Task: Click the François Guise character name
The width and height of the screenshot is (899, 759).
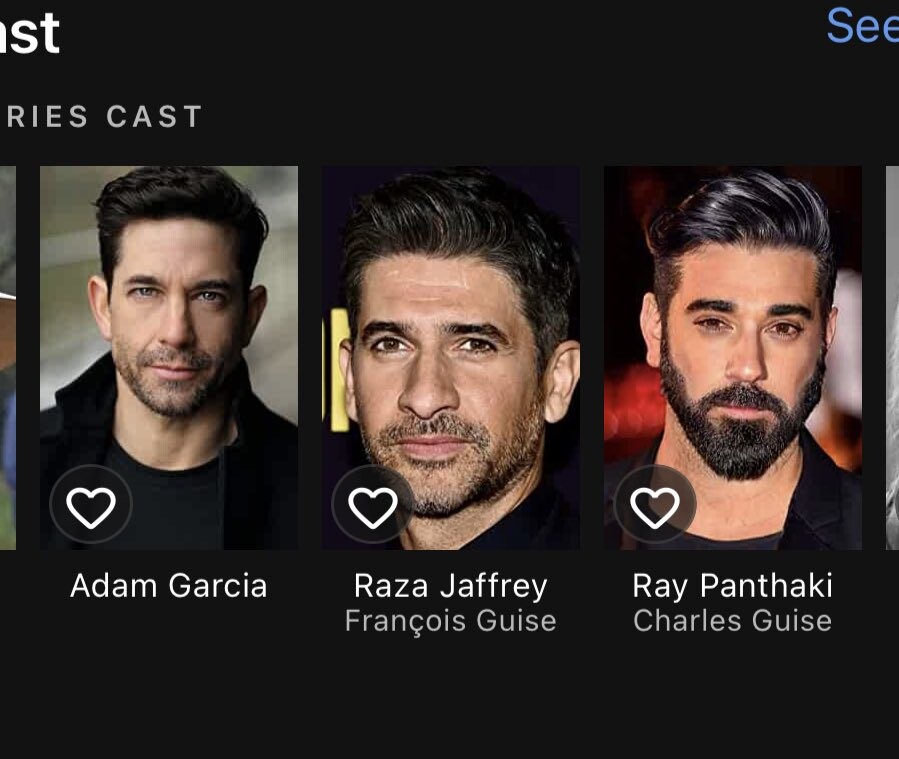Action: tap(451, 621)
